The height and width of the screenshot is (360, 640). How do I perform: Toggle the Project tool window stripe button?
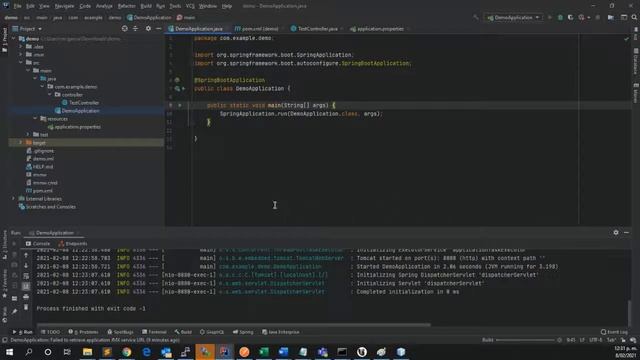tap(4, 40)
